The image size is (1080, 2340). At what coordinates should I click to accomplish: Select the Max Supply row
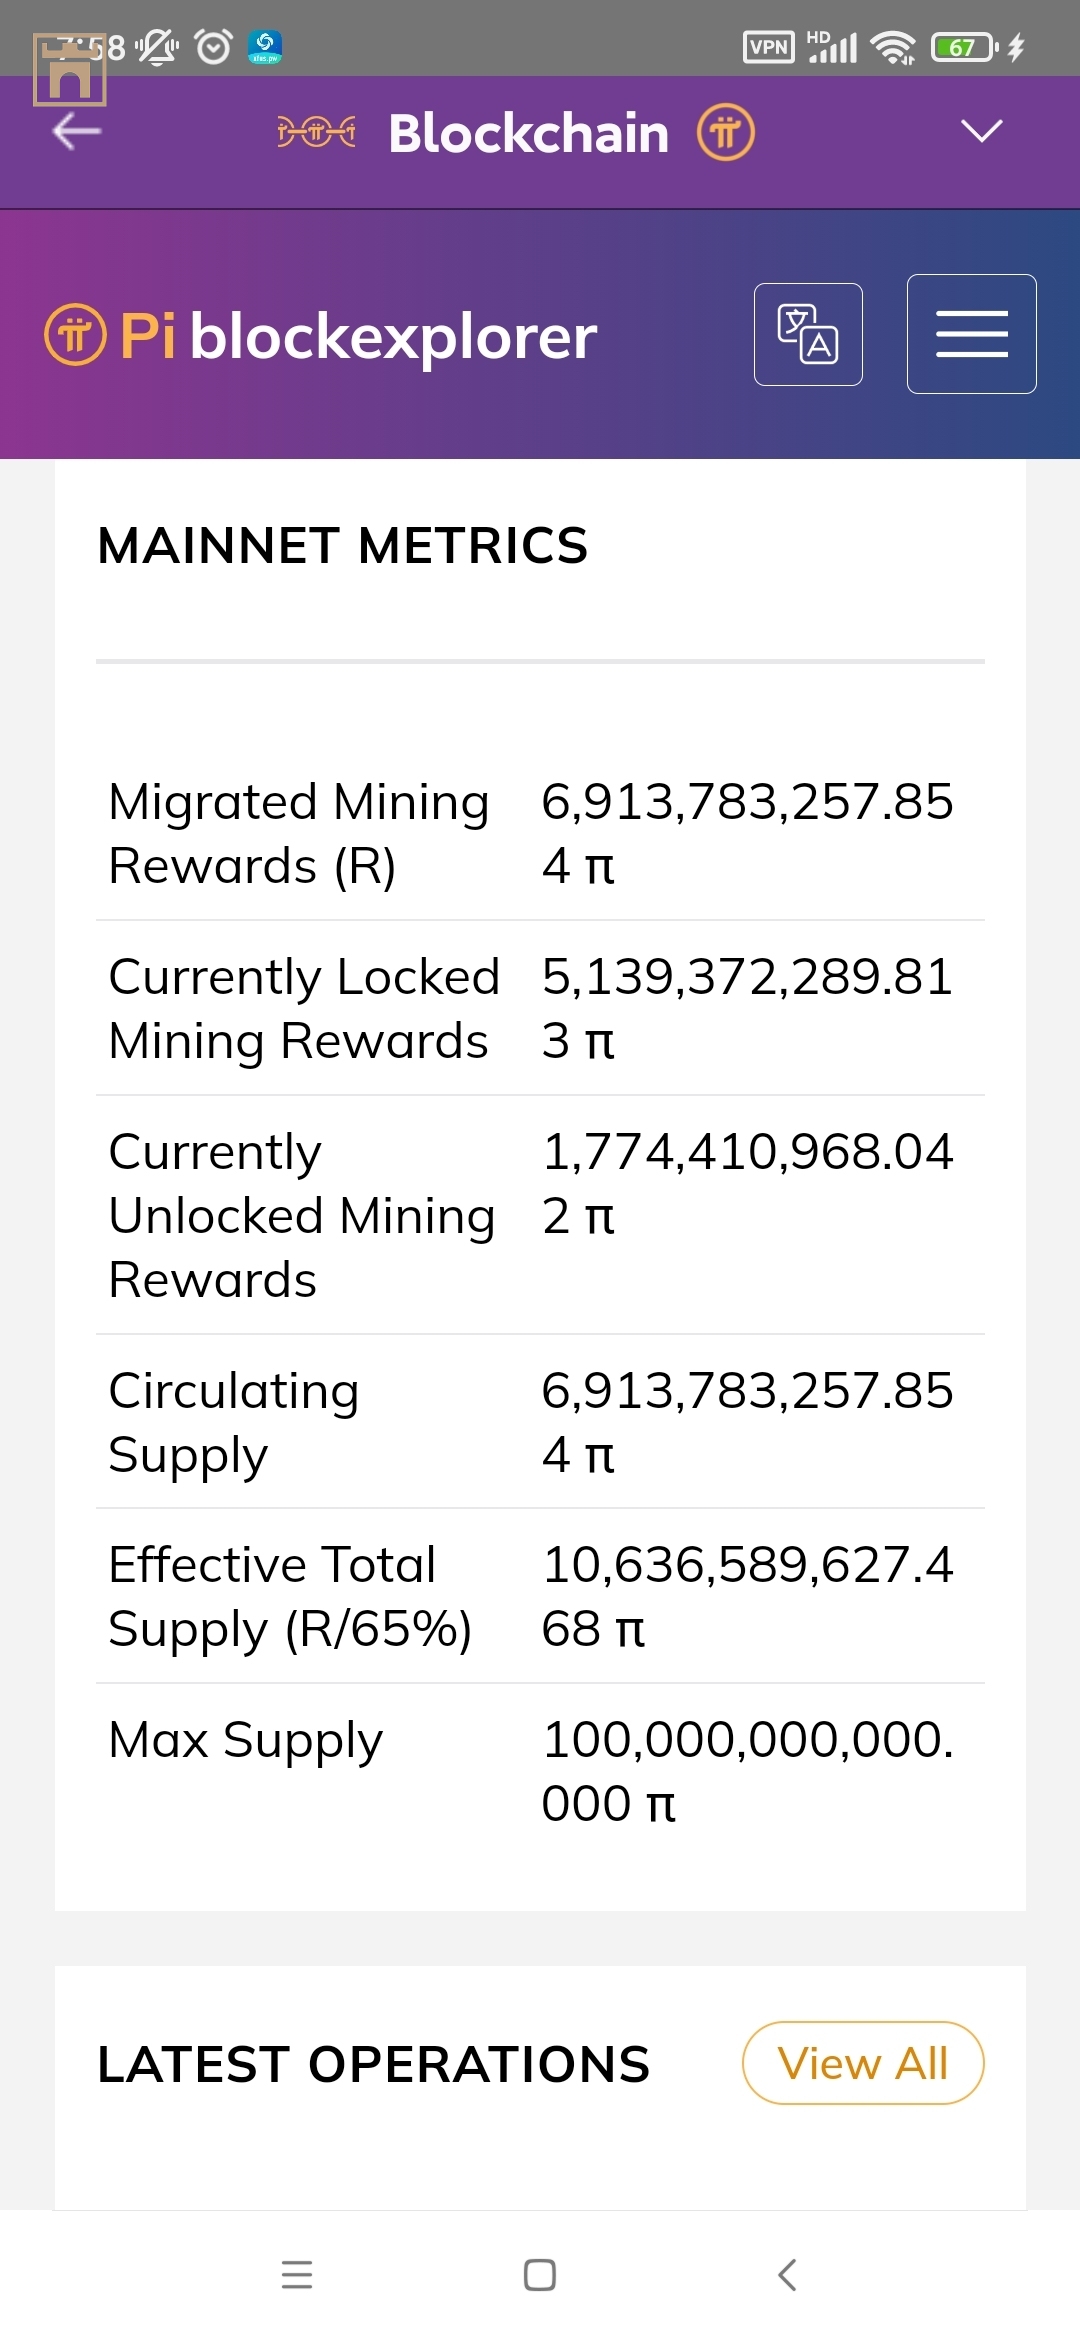pos(540,1771)
